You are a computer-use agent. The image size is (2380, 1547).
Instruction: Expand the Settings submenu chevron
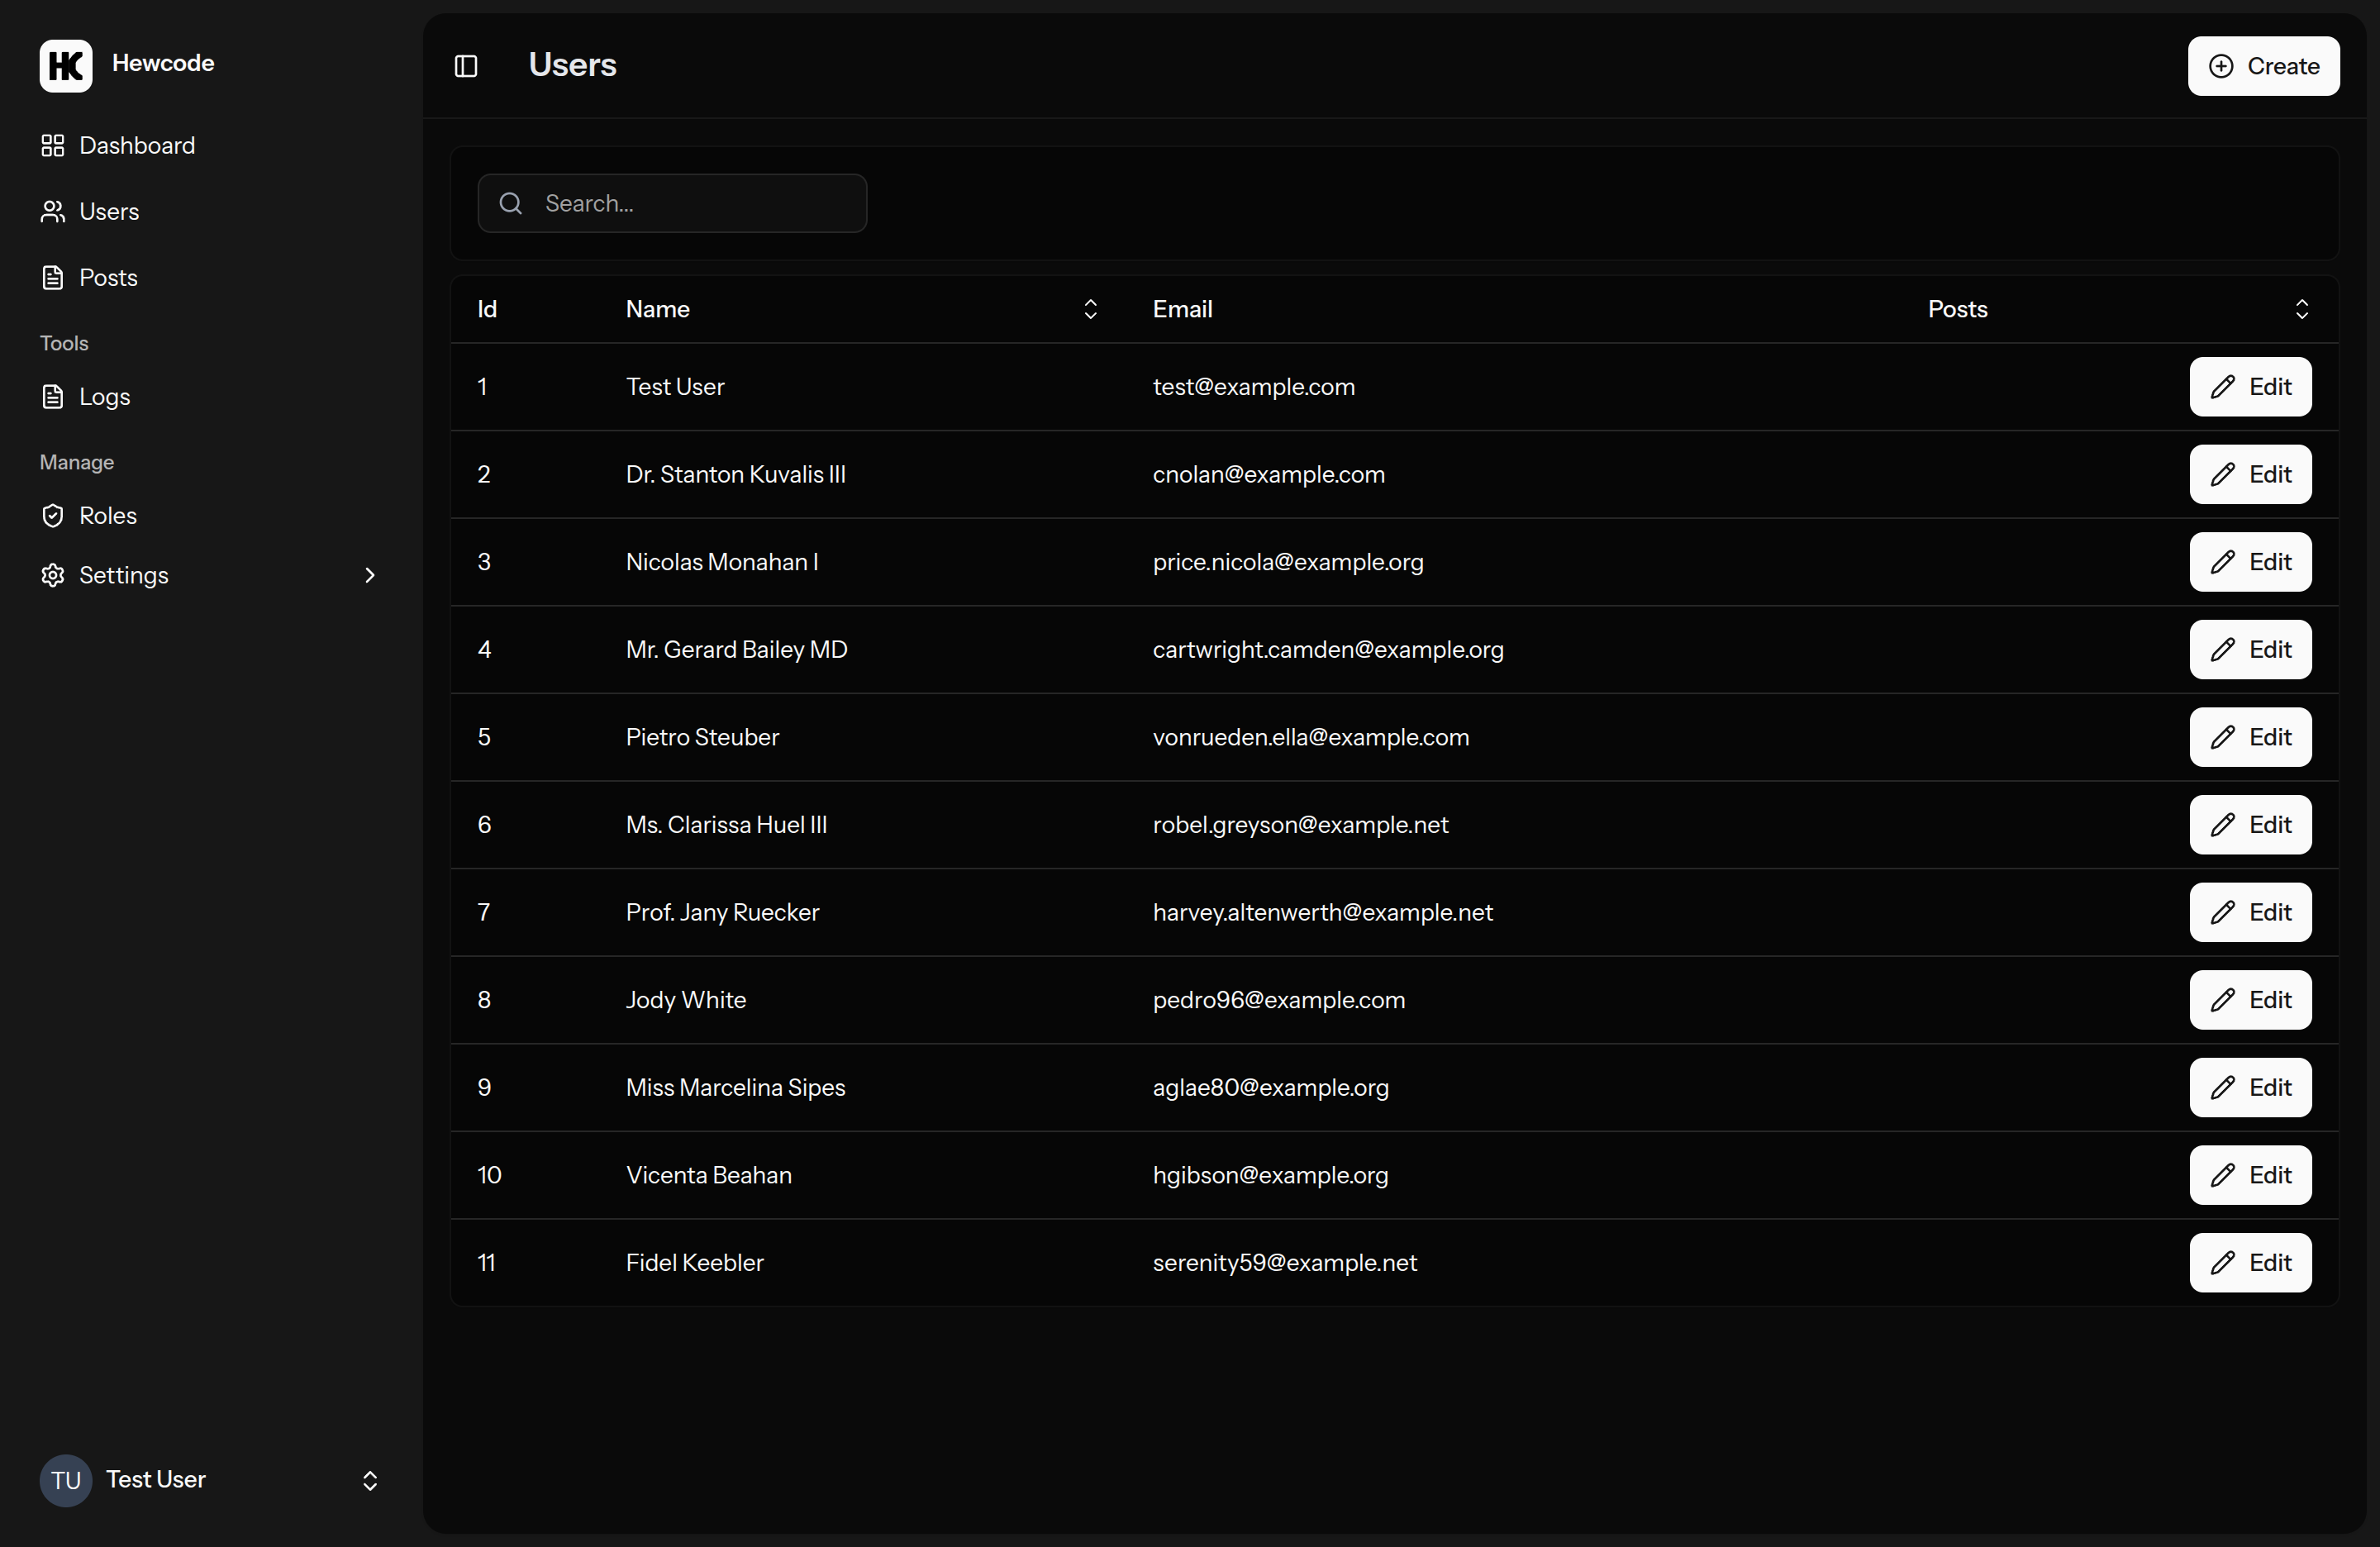click(369, 575)
